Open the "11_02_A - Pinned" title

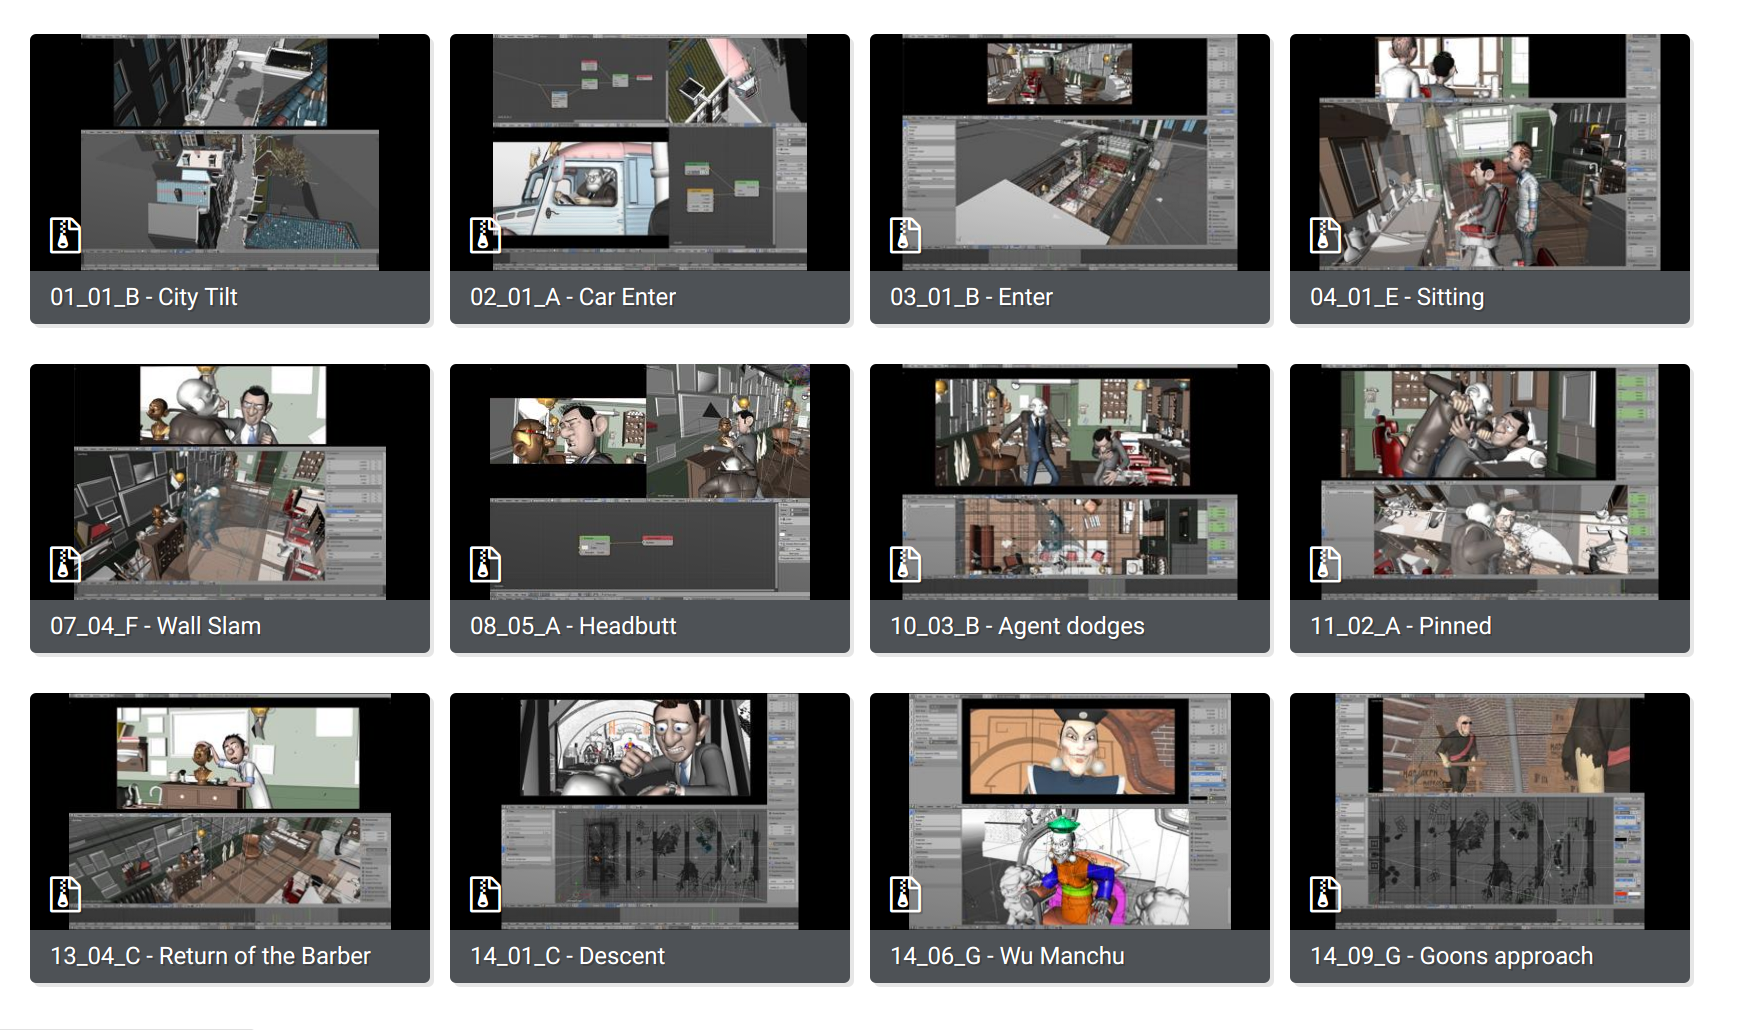coord(1400,626)
